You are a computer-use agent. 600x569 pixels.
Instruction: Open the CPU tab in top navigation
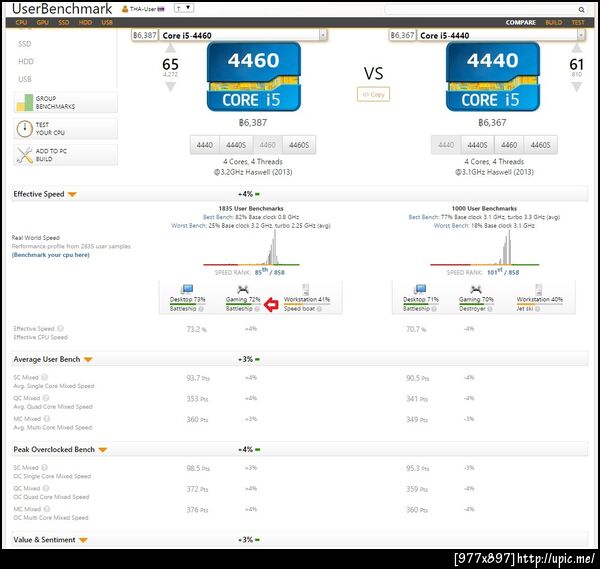click(x=21, y=23)
